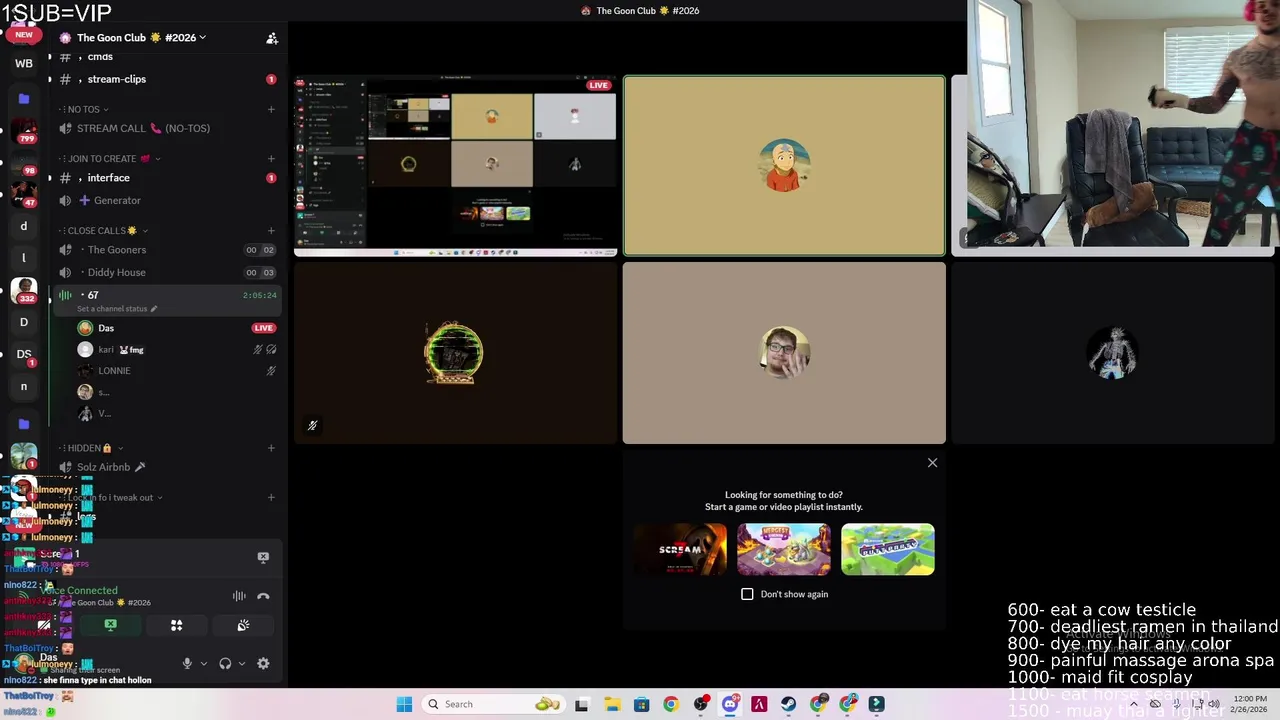Open voice noise suppression icon
The width and height of the screenshot is (1280, 720).
pos(239,596)
